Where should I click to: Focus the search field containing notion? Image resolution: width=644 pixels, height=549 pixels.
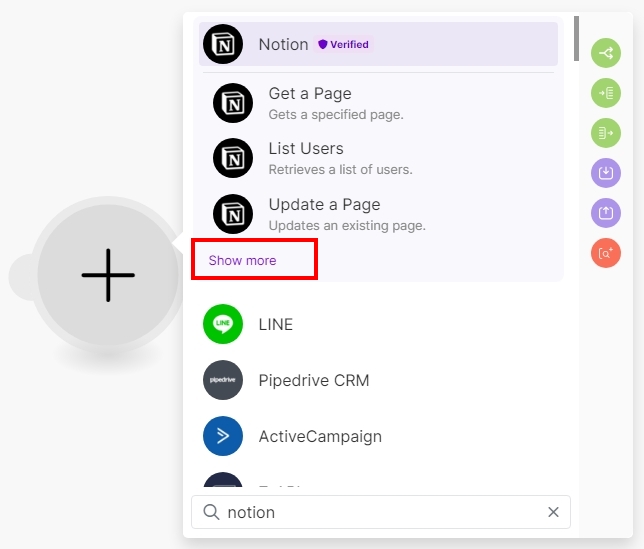coord(380,512)
